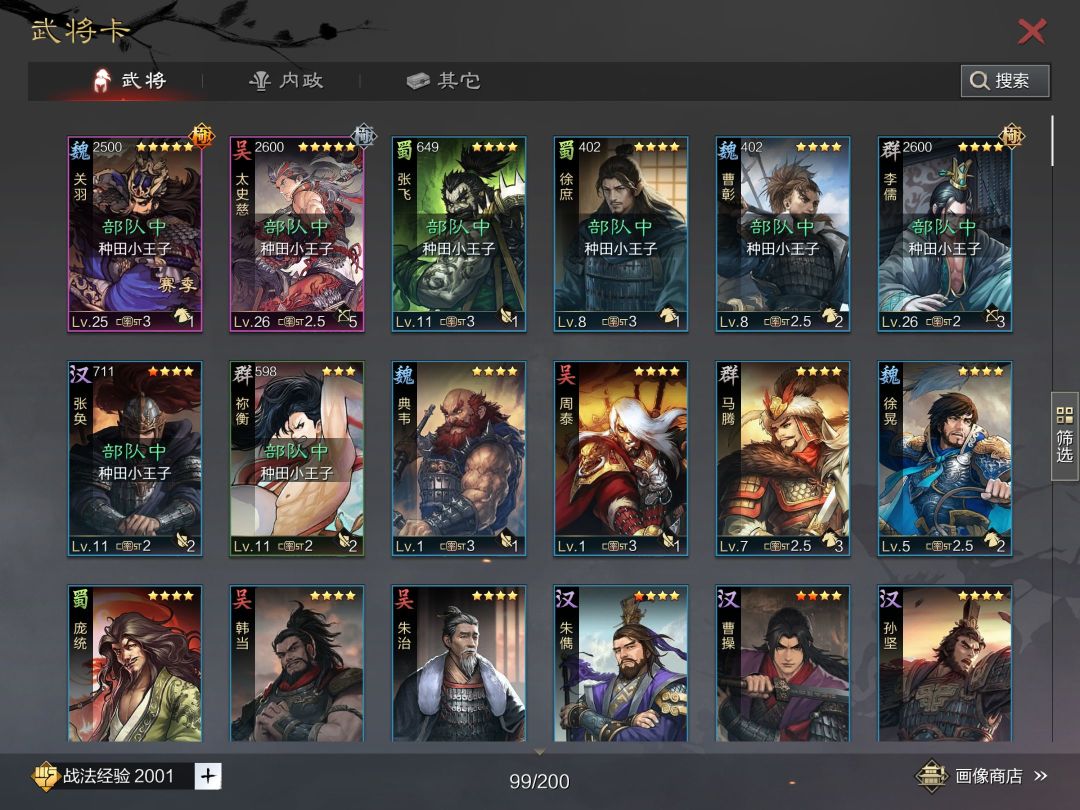Screen dimensions: 1080x810
Task: Click the archer icon on 李儒 card
Action: coord(992,316)
